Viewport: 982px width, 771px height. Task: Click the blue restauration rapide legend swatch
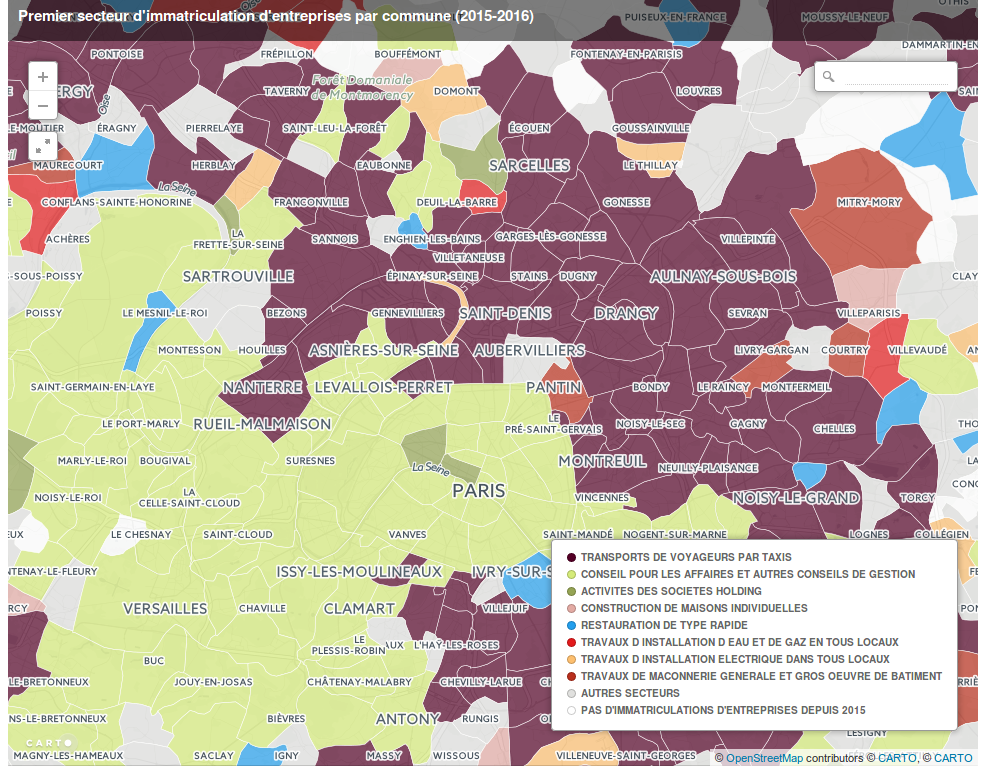tap(571, 625)
